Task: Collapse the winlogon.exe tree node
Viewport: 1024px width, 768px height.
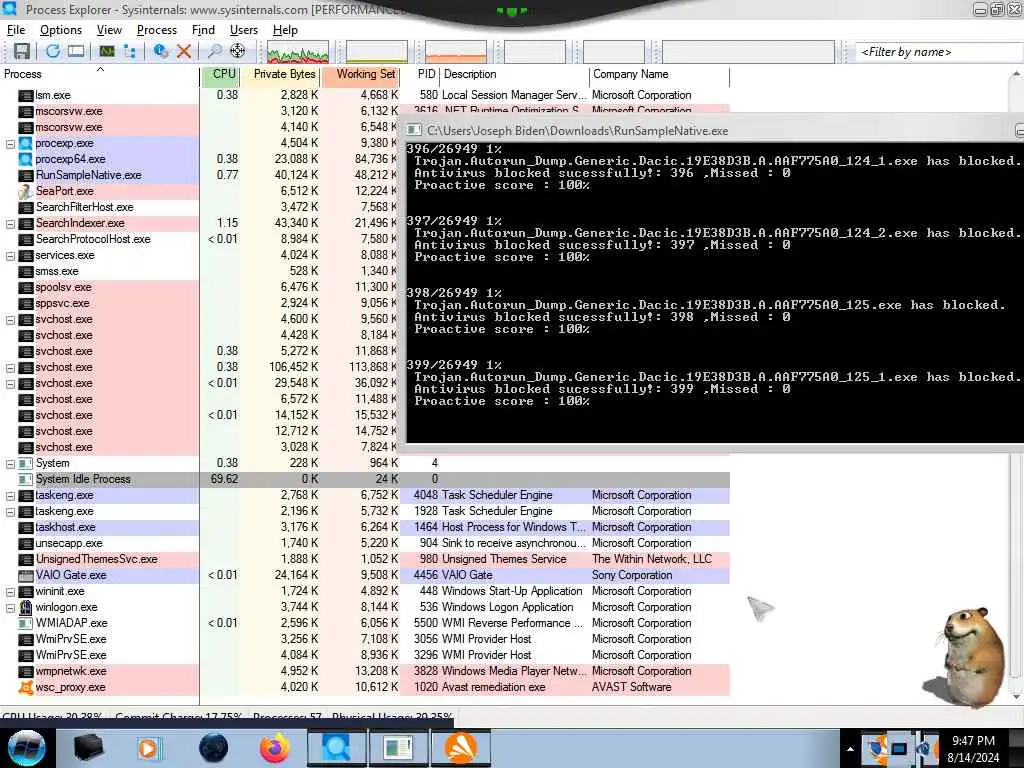Action: 10,607
